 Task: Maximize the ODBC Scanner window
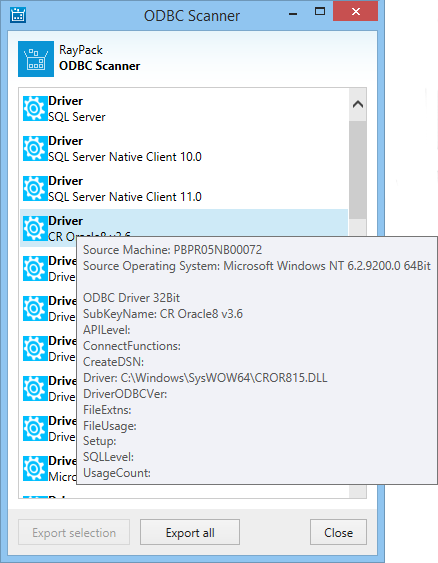320,11
